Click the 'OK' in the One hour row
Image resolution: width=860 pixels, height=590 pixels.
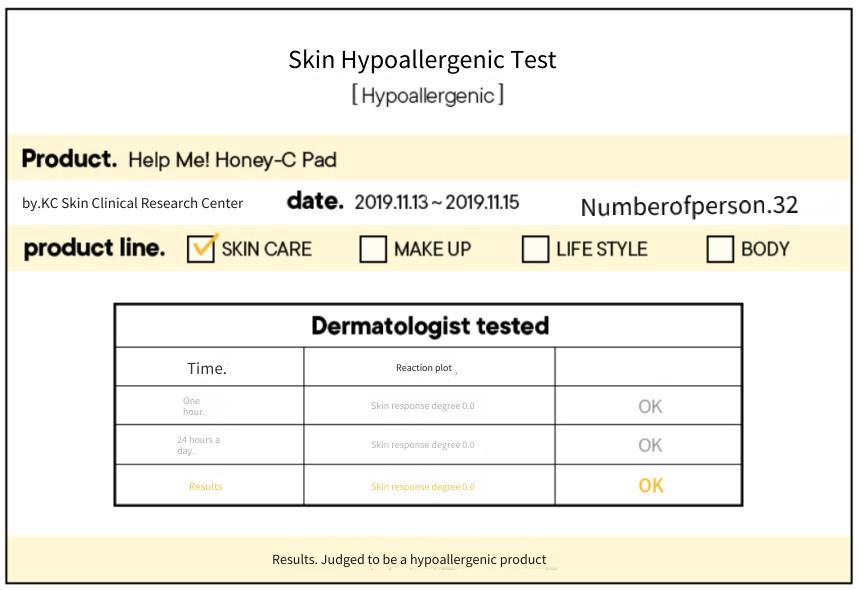pyautogui.click(x=650, y=406)
